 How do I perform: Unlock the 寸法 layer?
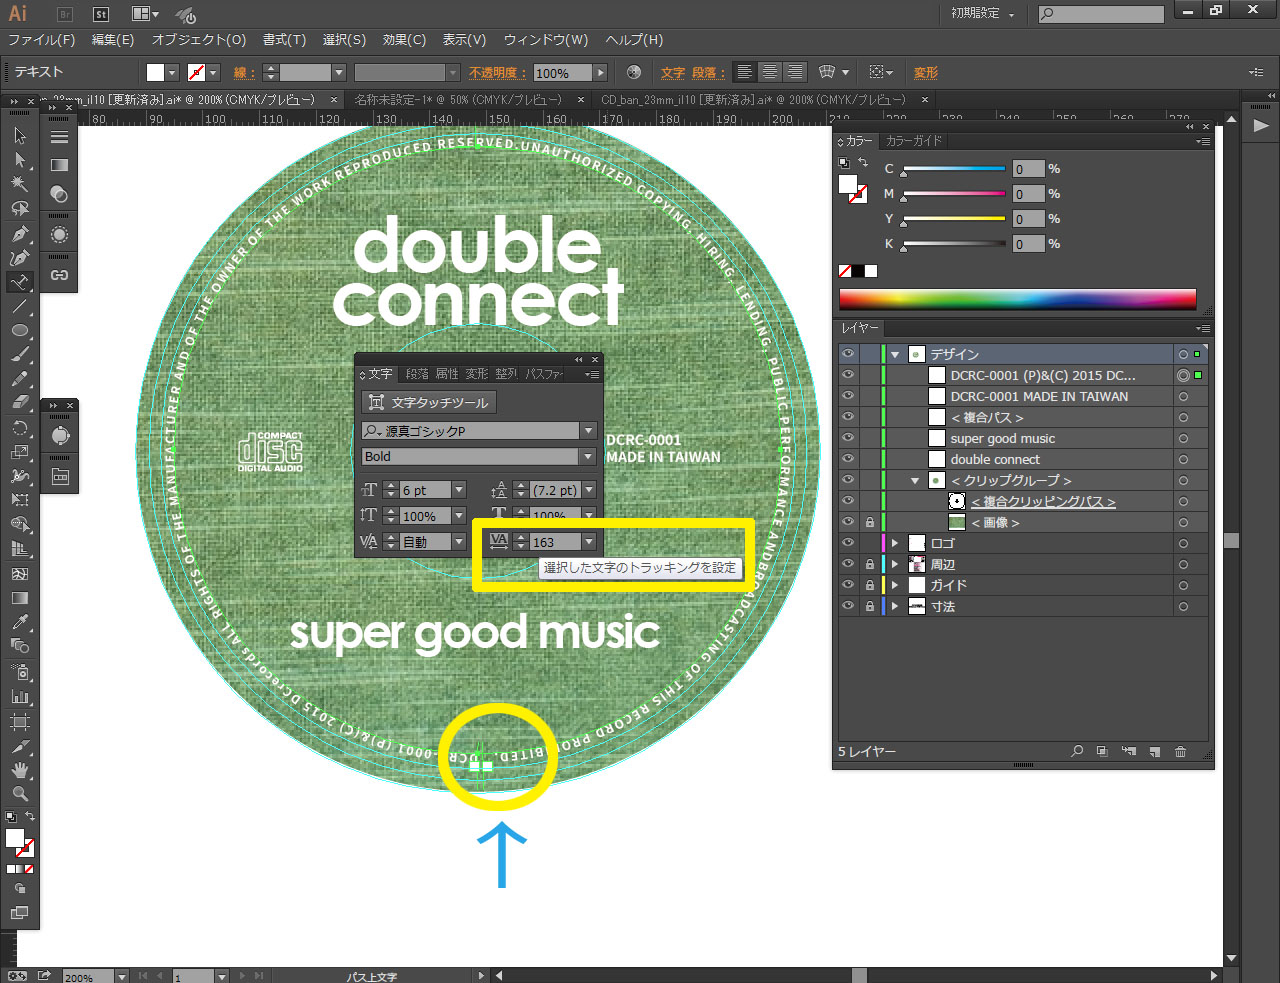[870, 606]
